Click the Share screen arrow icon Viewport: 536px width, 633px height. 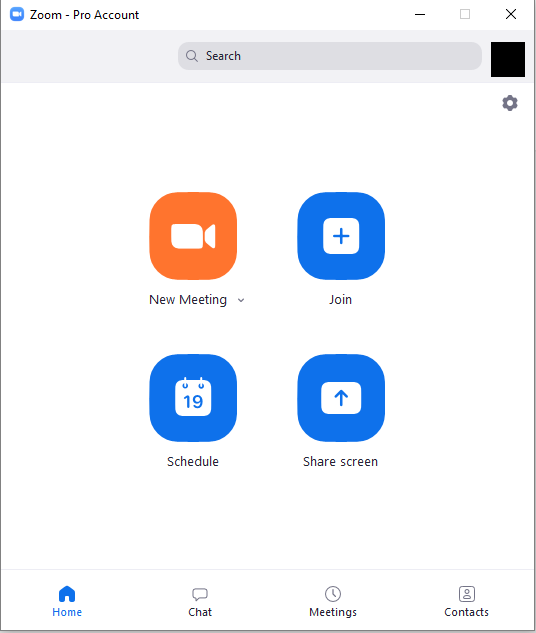coord(341,398)
